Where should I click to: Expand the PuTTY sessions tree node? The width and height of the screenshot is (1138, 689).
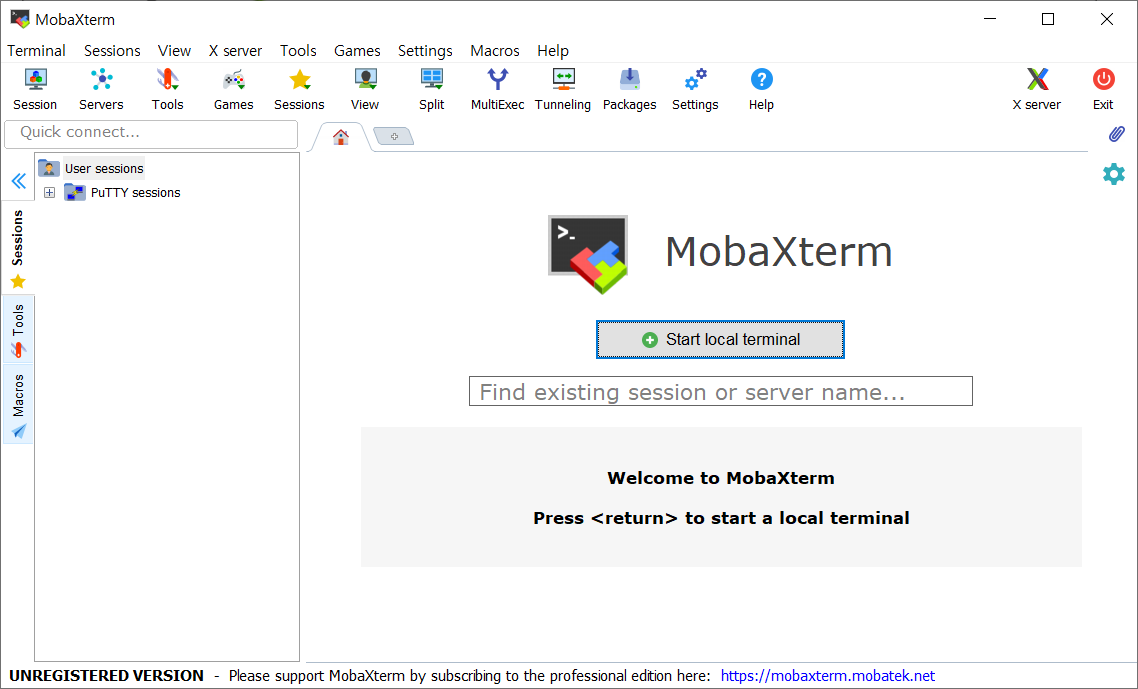pyautogui.click(x=49, y=192)
